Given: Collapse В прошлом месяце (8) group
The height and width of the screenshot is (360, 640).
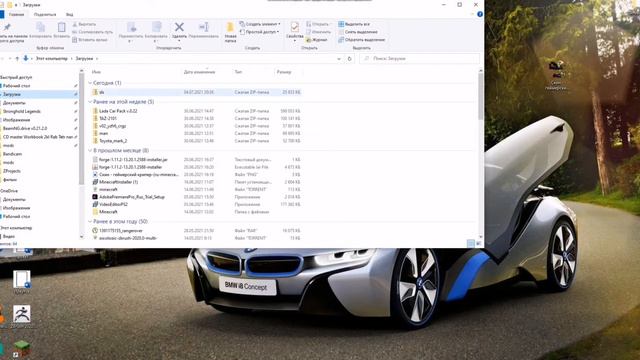Looking at the screenshot, I should coord(90,151).
